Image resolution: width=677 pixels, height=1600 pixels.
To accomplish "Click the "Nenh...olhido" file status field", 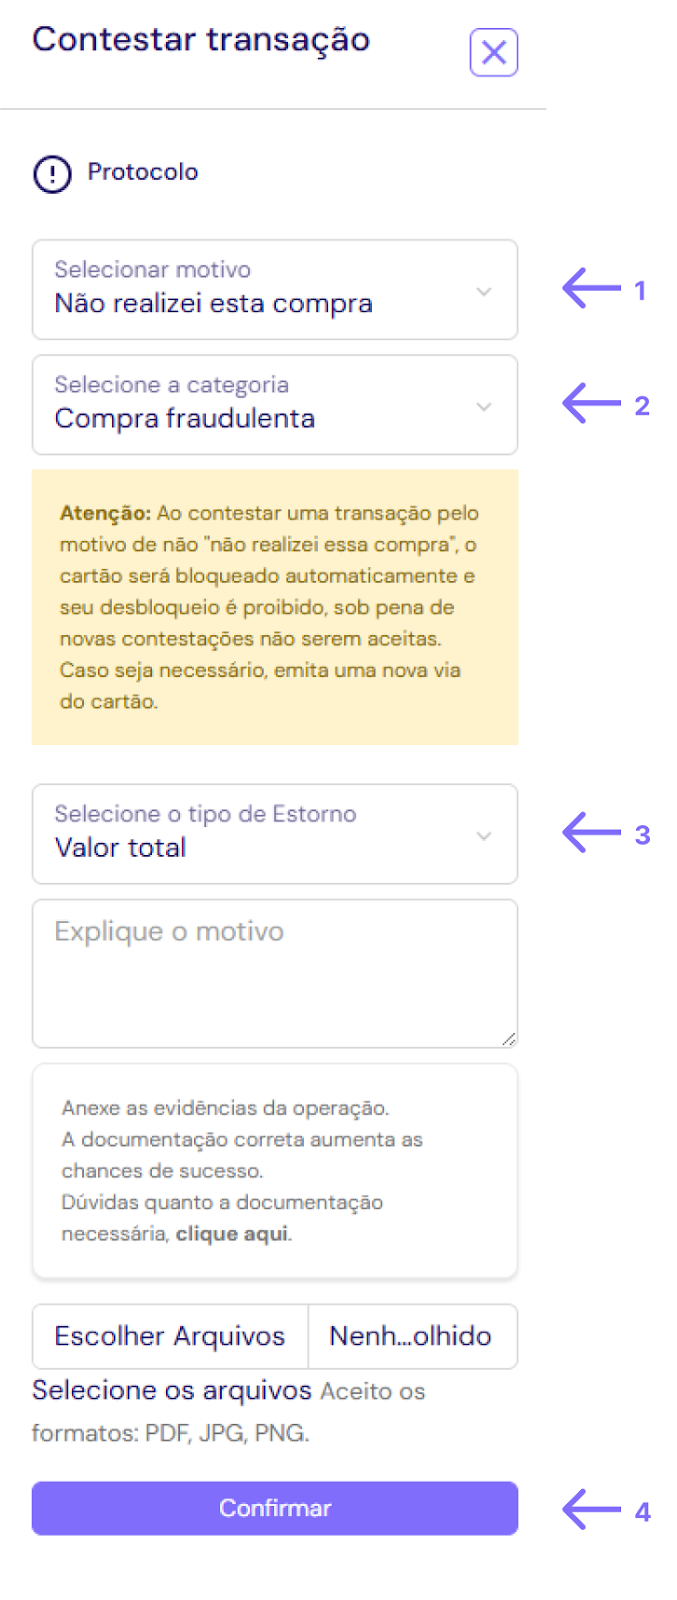I will (411, 1336).
